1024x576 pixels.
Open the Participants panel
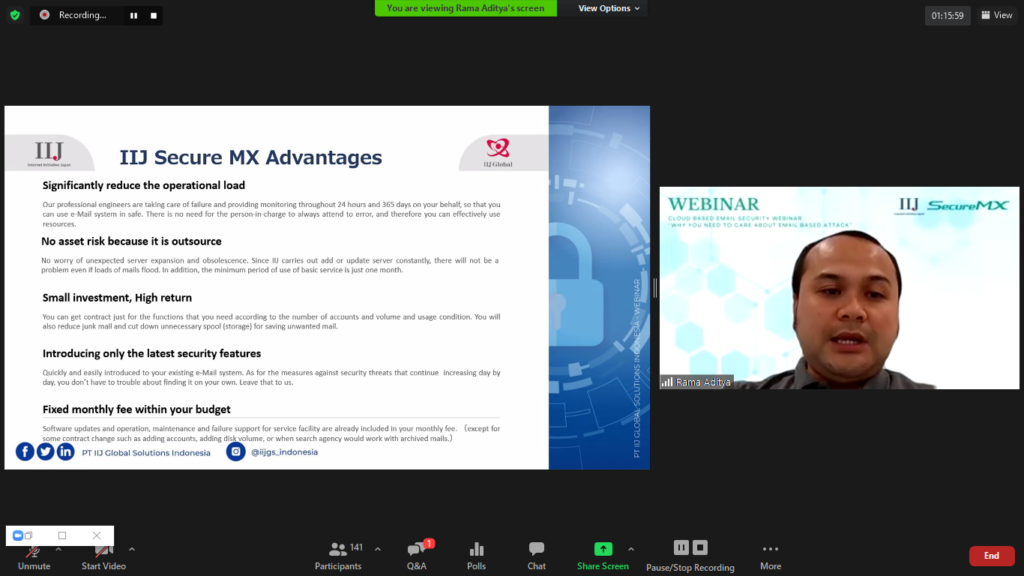(x=339, y=555)
